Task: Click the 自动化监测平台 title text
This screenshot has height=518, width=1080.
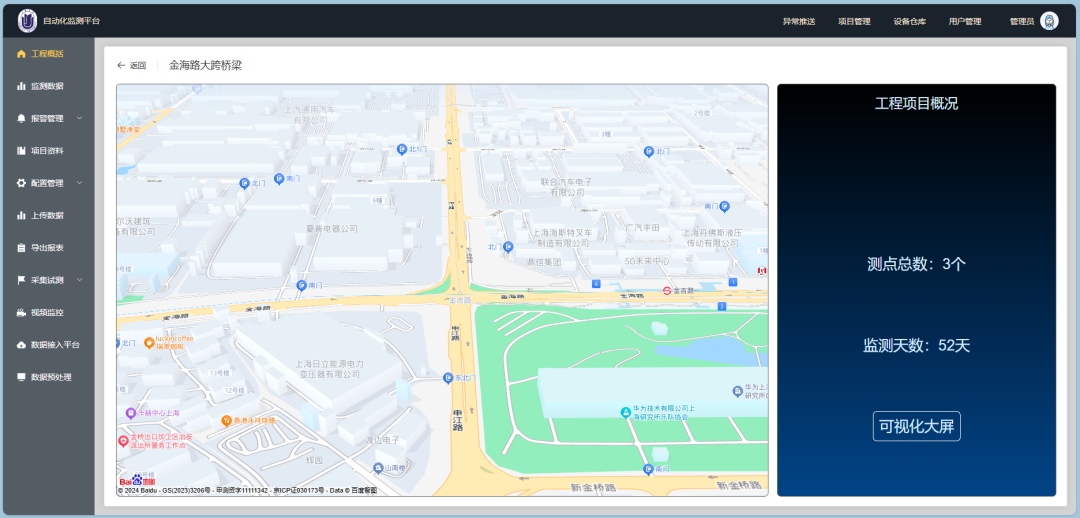Action: [x=72, y=21]
